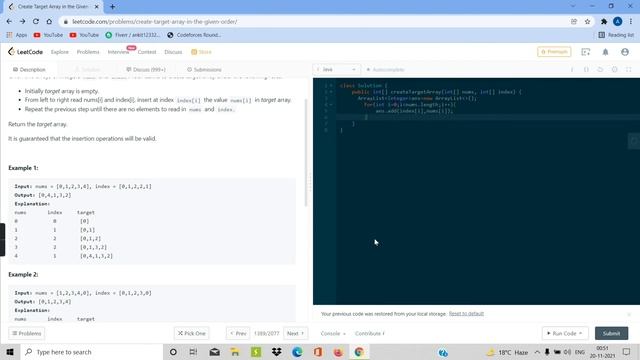Image resolution: width=640 pixels, height=360 pixels.
Task: Open a new browser tab
Action: tap(112, 7)
